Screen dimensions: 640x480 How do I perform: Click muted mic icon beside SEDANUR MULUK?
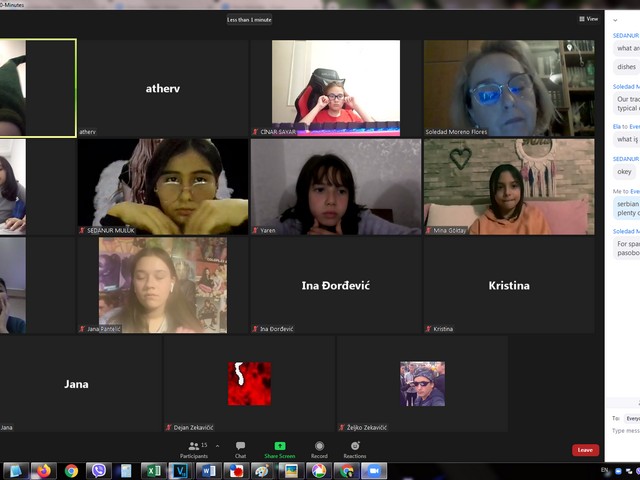point(82,231)
